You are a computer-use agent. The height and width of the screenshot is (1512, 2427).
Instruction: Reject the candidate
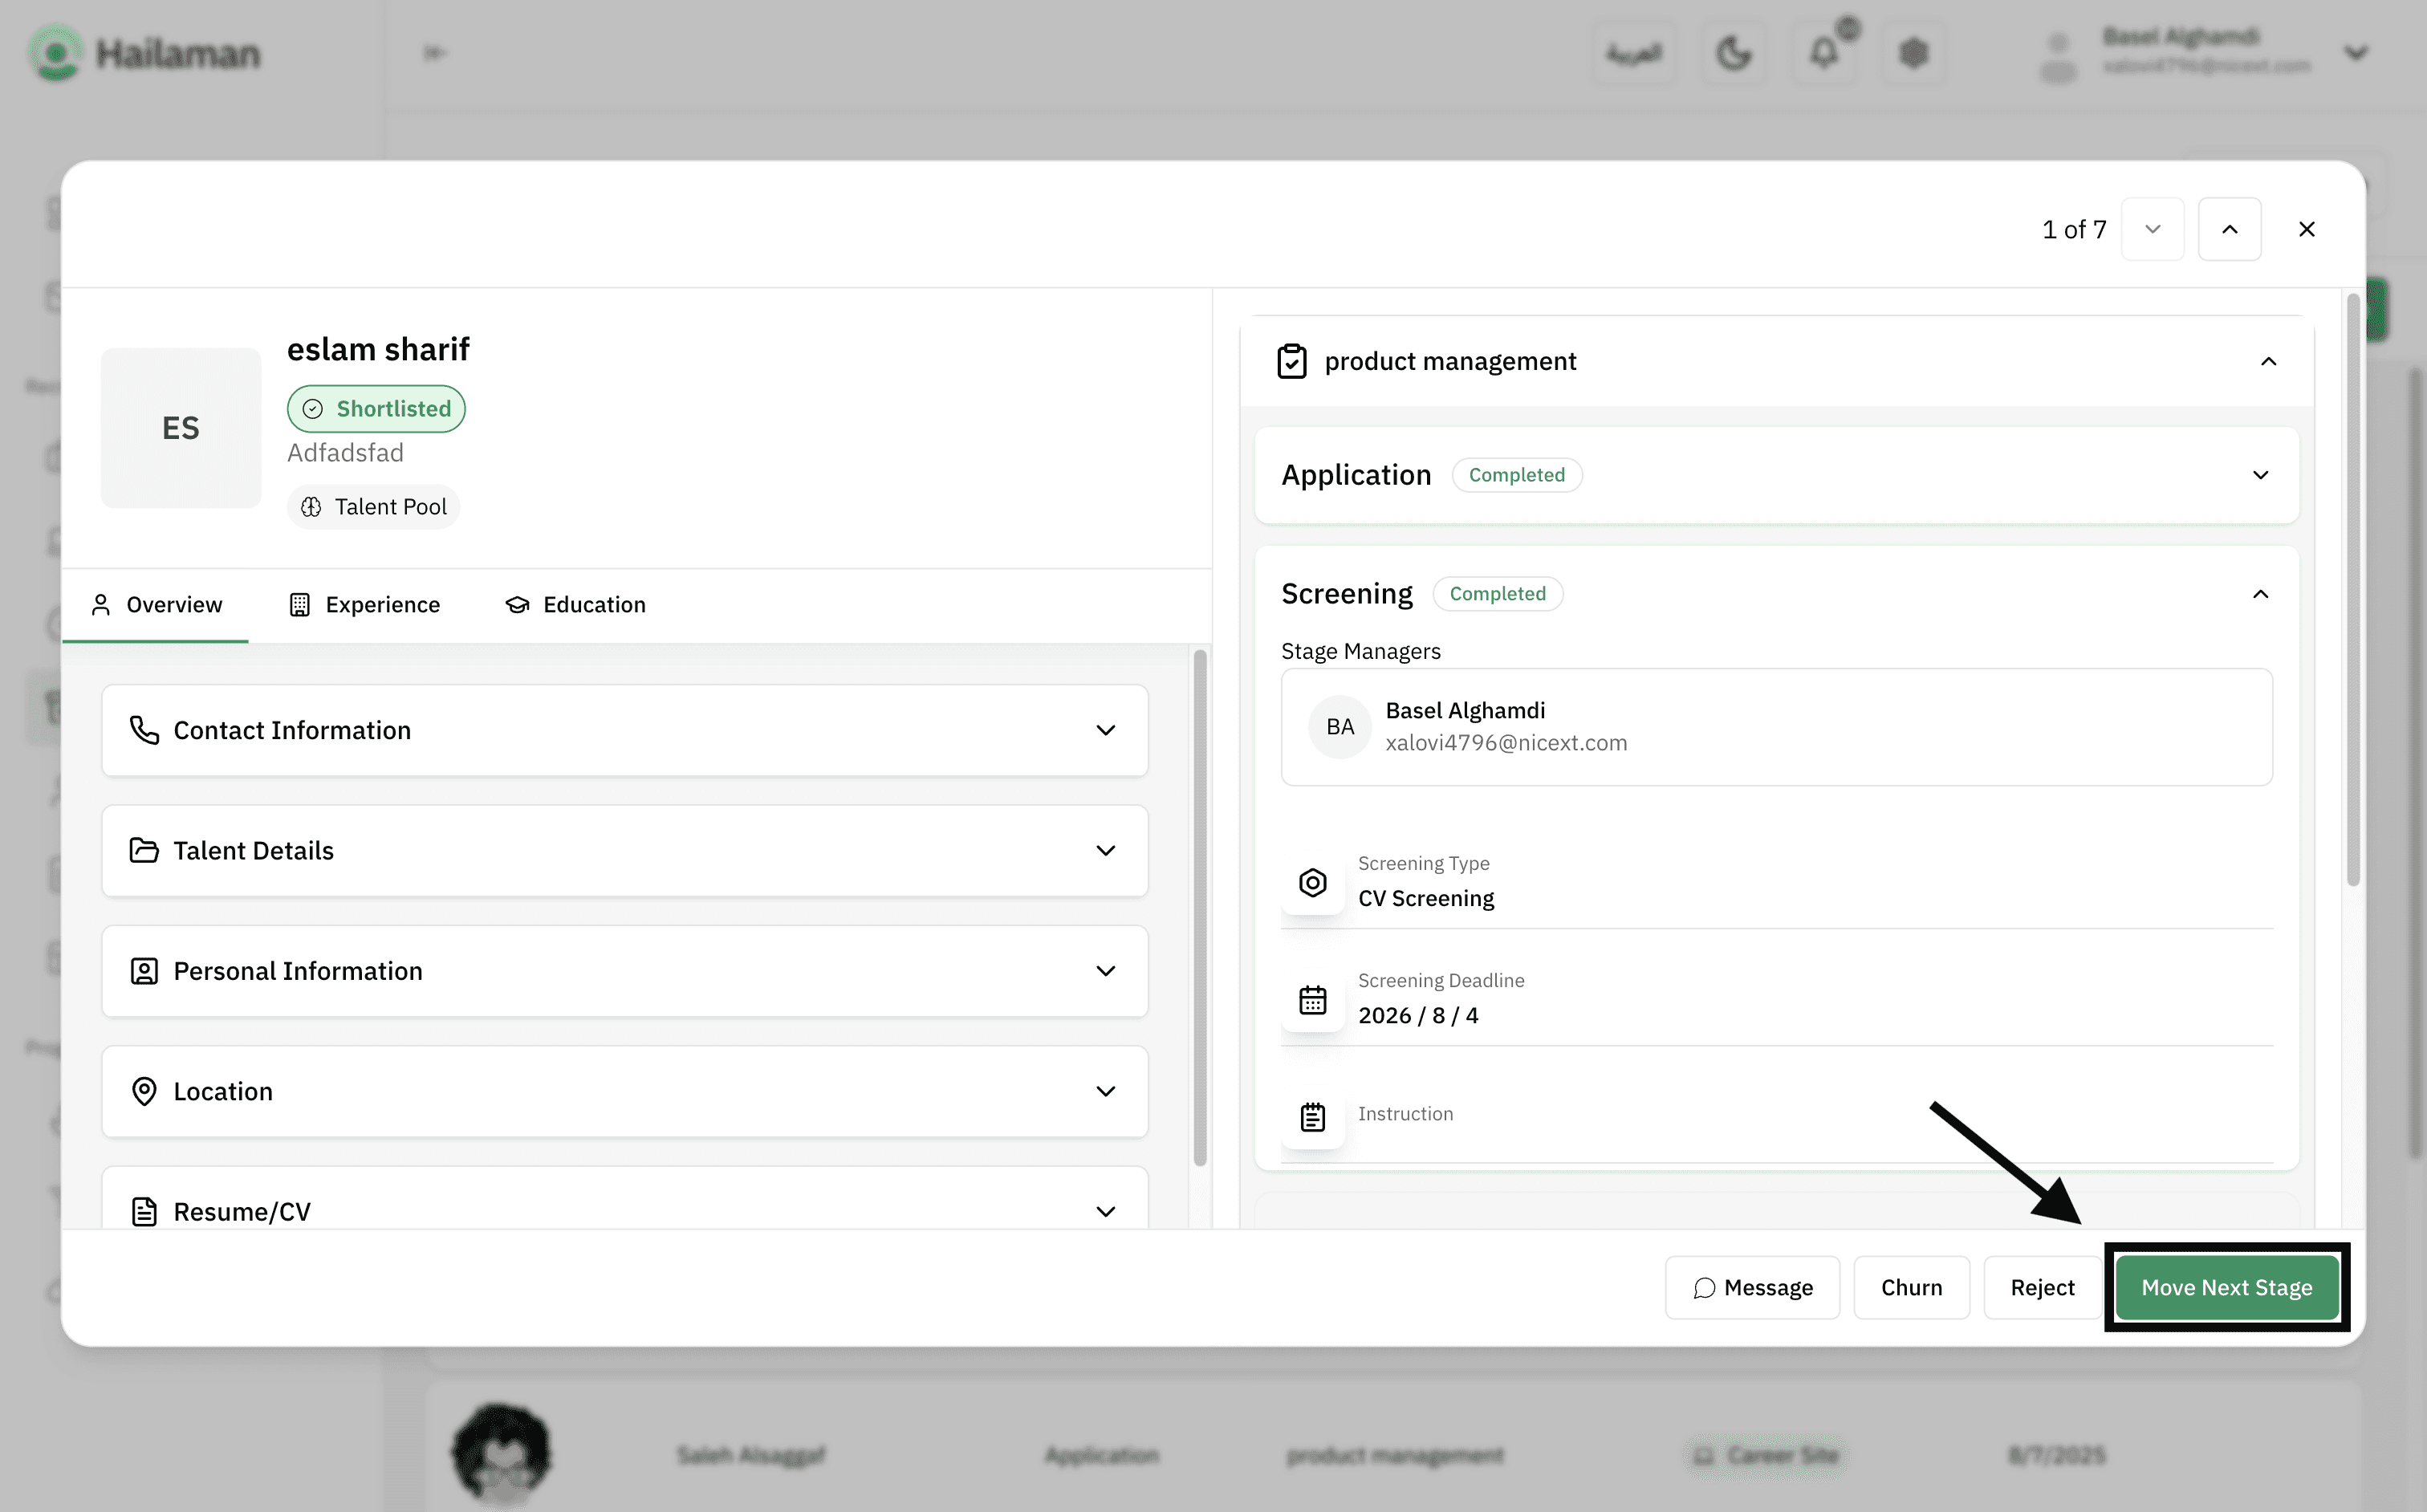[2042, 1288]
